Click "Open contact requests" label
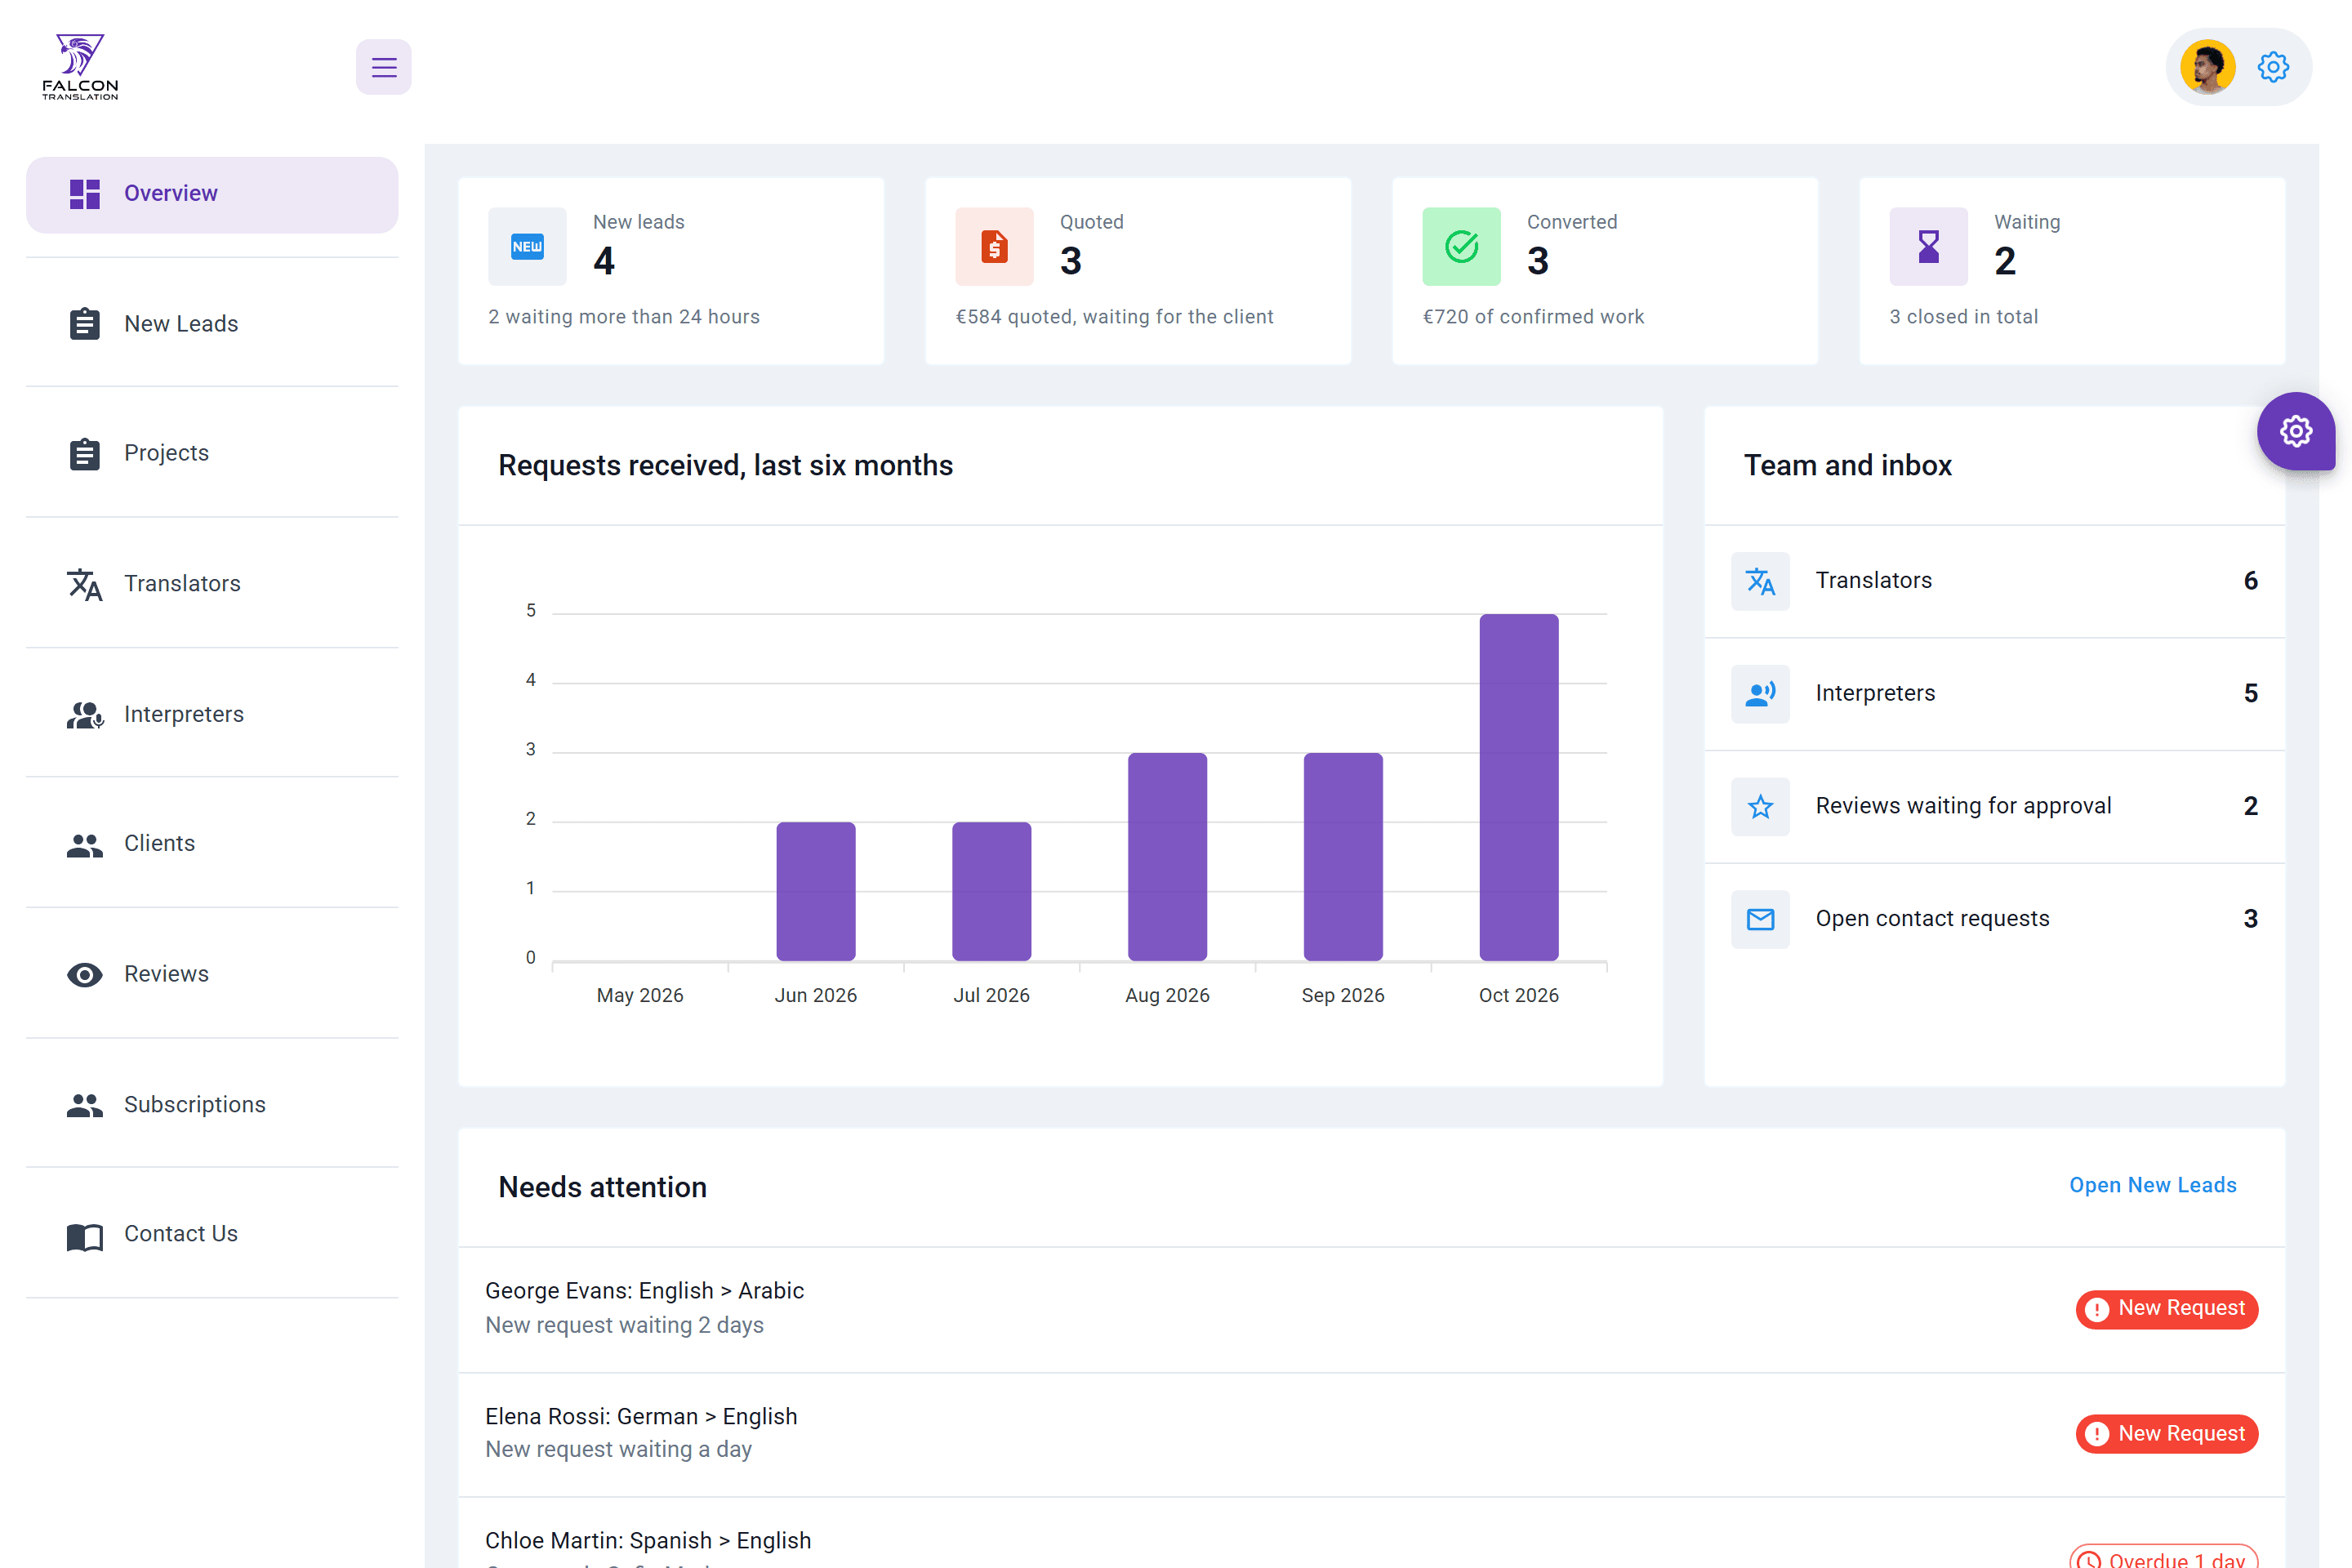Screen dimensions: 2352x1568 click(x=1932, y=919)
